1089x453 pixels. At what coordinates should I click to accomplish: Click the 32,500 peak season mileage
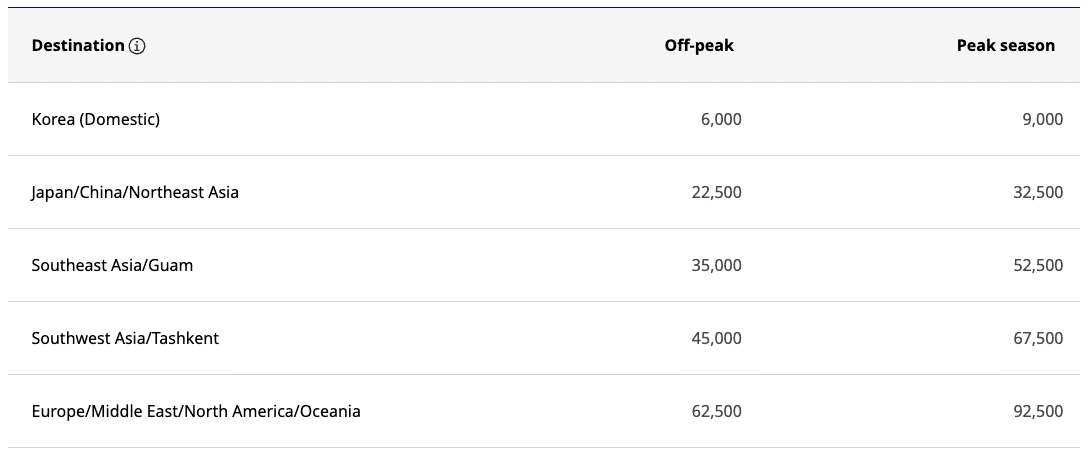pos(1038,192)
